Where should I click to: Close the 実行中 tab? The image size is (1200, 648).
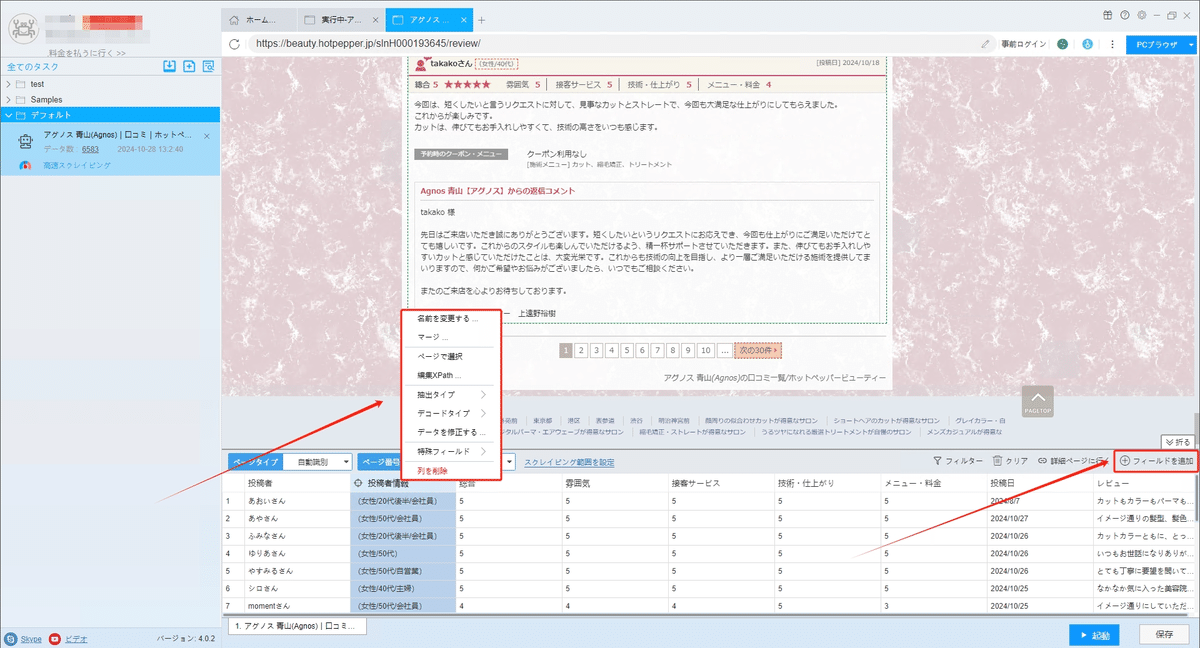coord(374,20)
